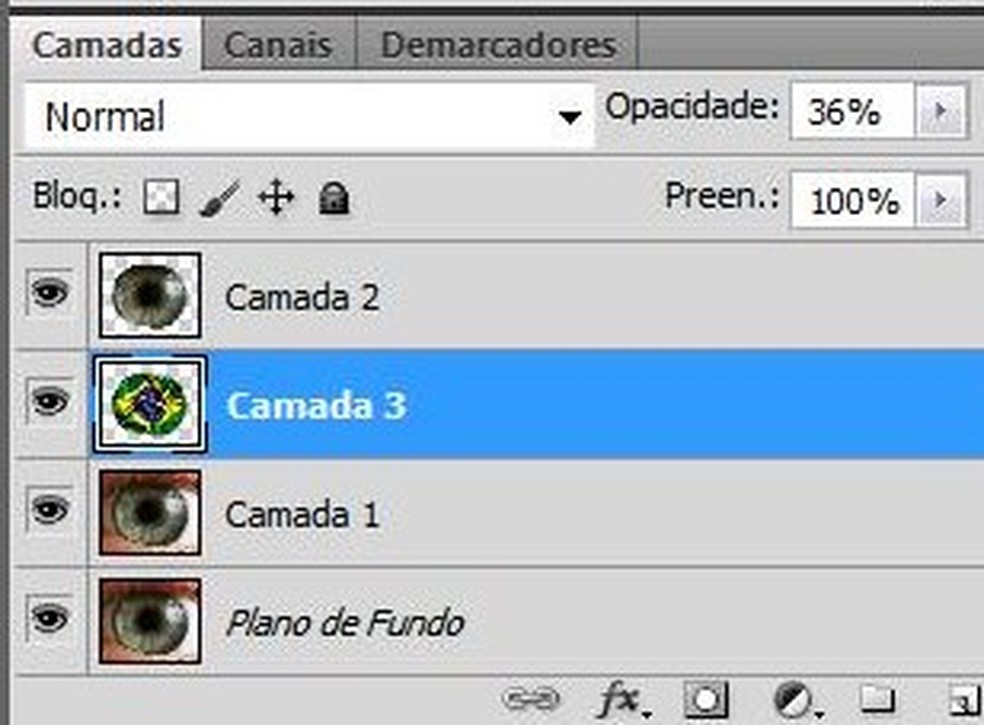The height and width of the screenshot is (725, 984).
Task: Click the lock image pixels brush icon
Action: point(219,198)
